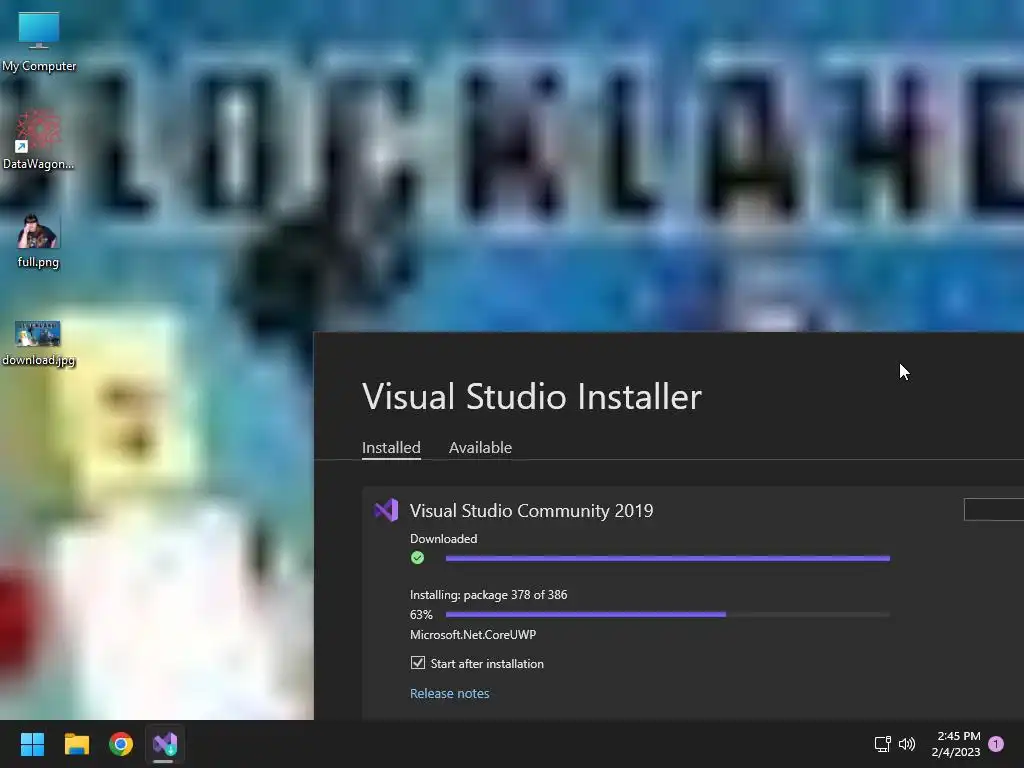Open the notification badge in tray

pyautogui.click(x=996, y=744)
